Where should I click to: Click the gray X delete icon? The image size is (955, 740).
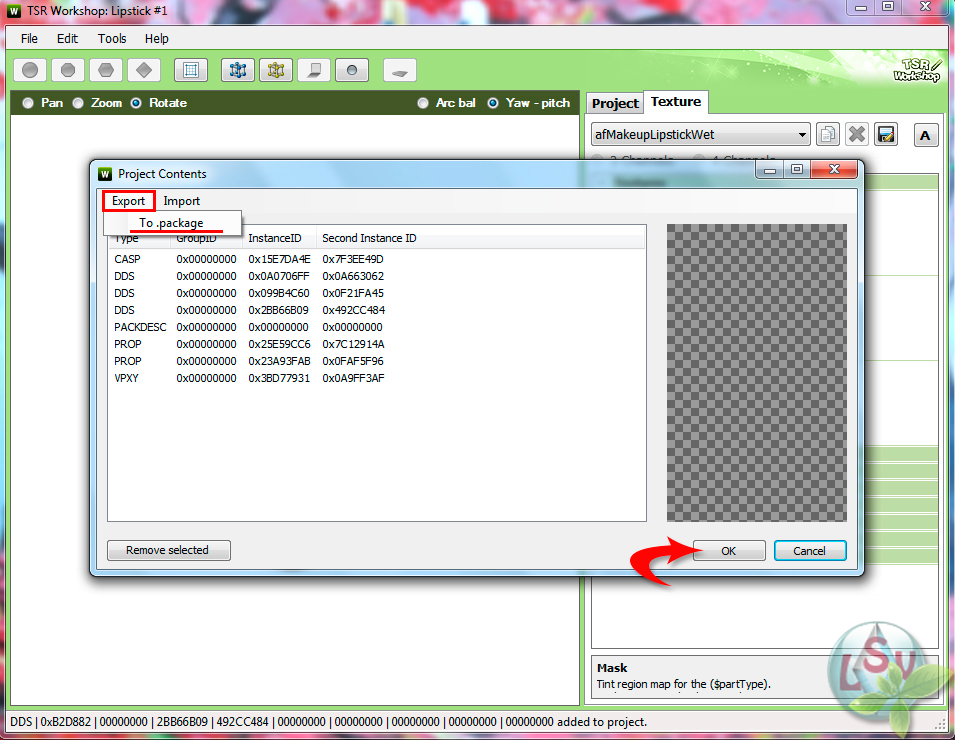[857, 134]
